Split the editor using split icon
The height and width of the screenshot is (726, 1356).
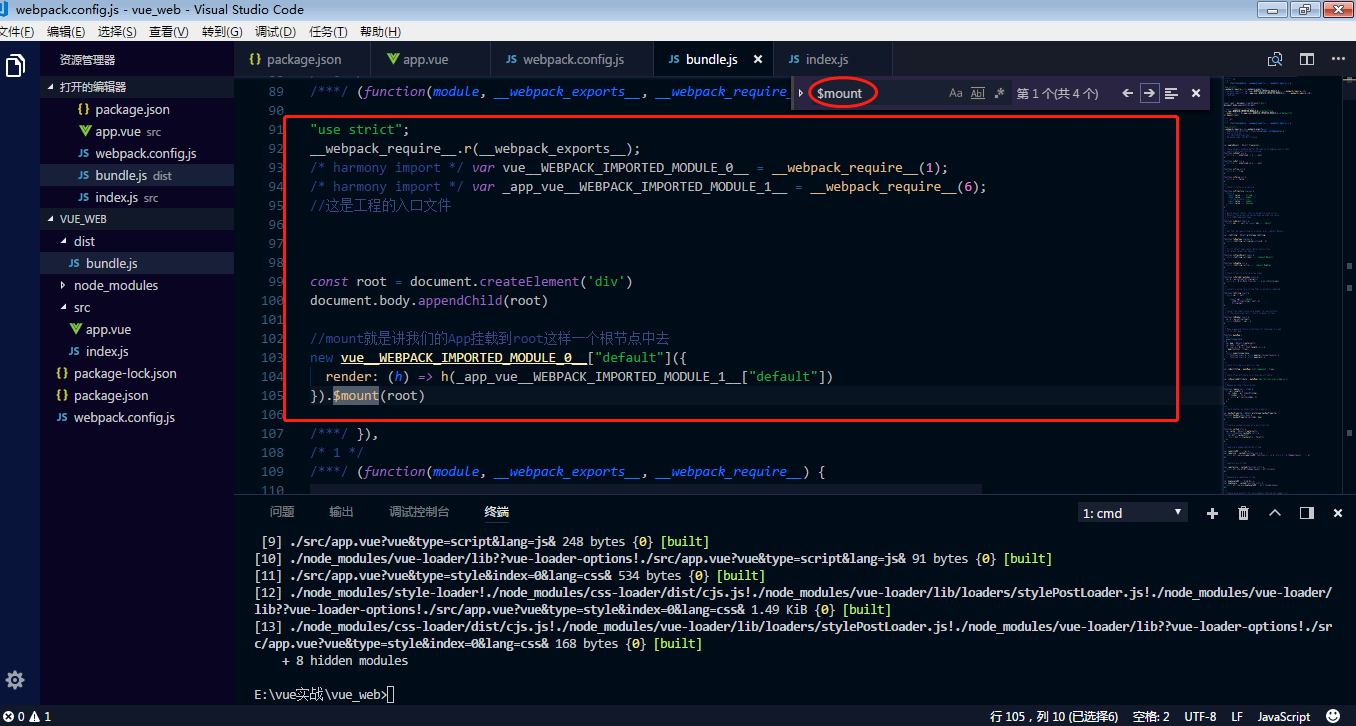1308,59
